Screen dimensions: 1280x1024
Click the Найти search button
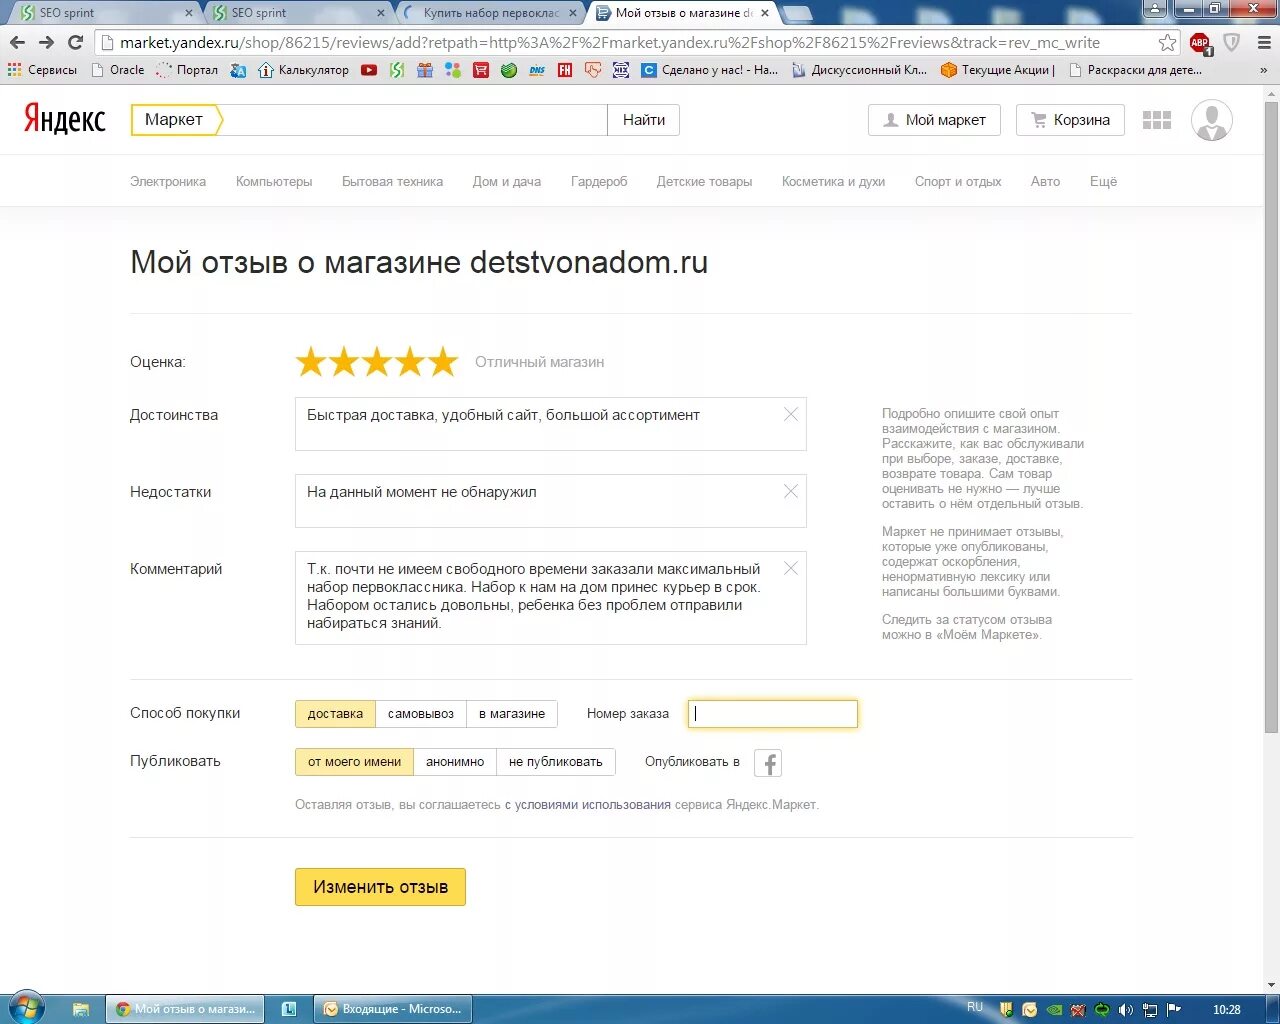coord(644,120)
